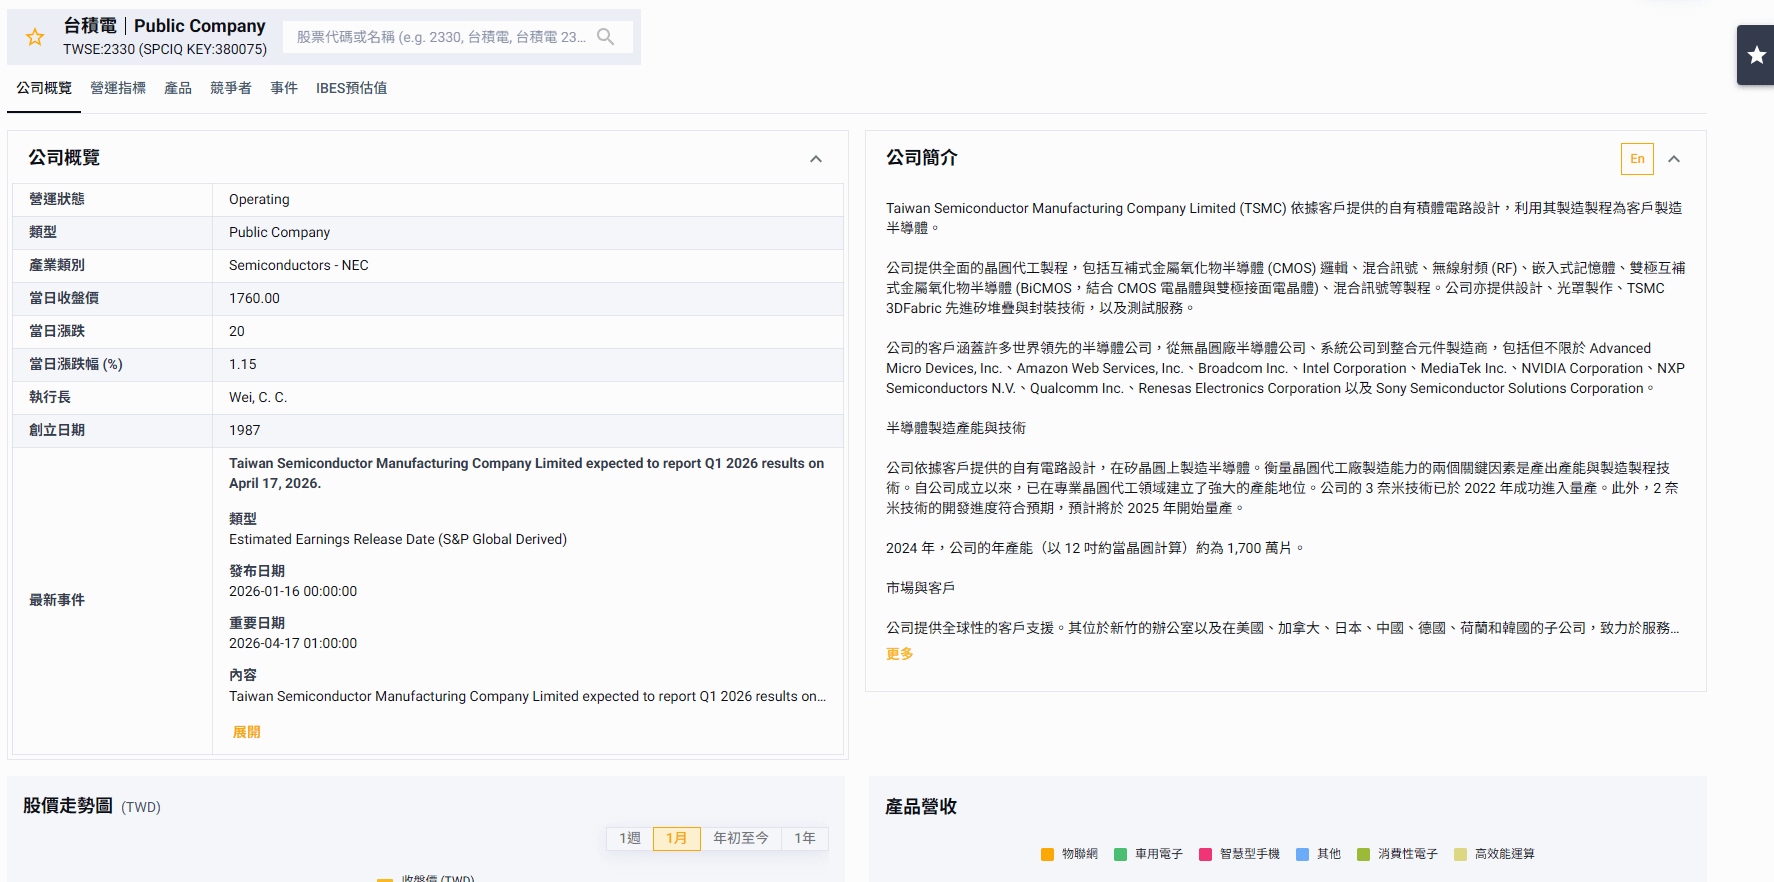Select the 年初至今 chart range
Viewport: 1774px width, 882px height.
pyautogui.click(x=740, y=838)
